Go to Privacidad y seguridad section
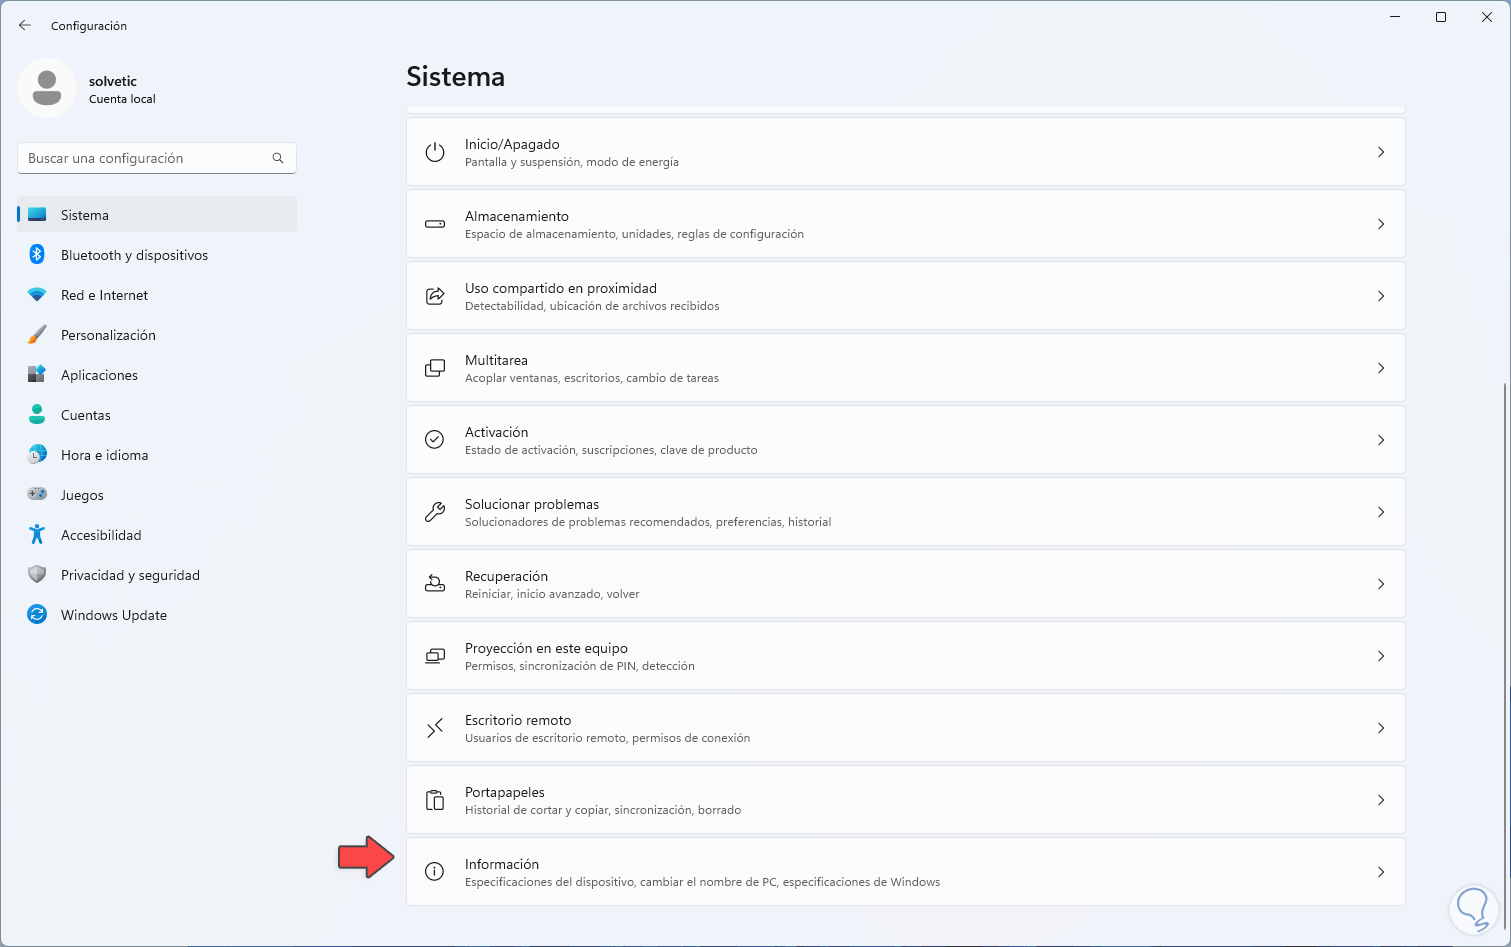The height and width of the screenshot is (947, 1511). coord(130,575)
